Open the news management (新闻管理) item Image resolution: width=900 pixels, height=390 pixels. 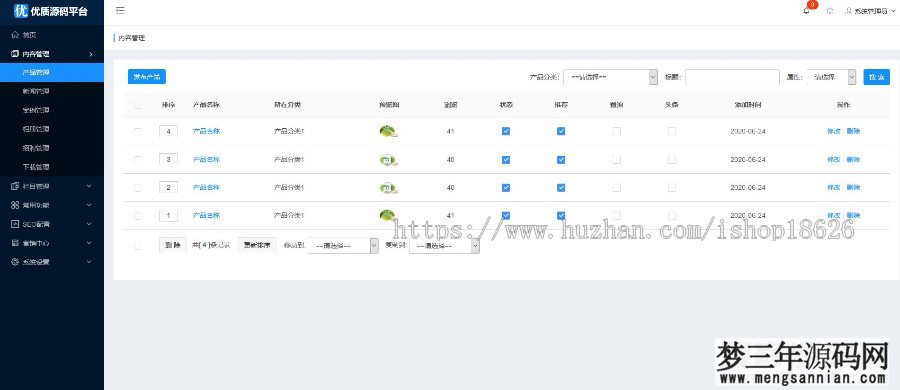52,91
